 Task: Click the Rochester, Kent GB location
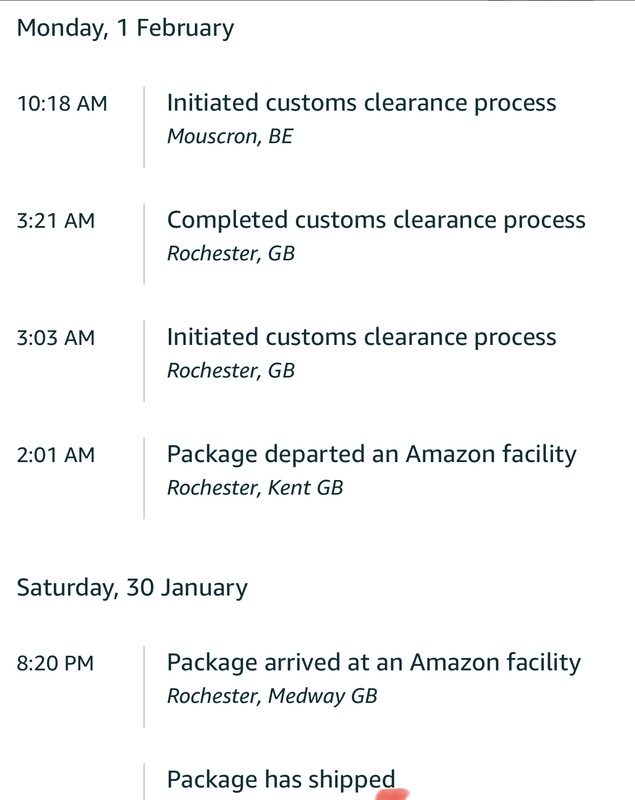(254, 488)
